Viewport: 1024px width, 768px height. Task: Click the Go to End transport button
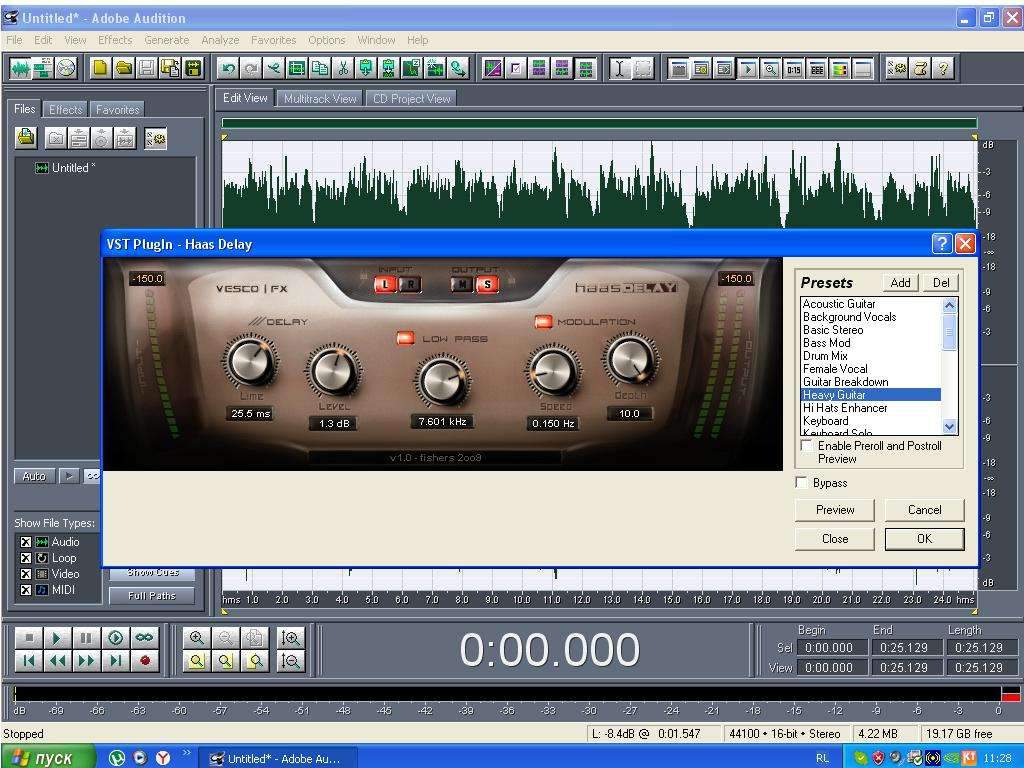pos(116,660)
